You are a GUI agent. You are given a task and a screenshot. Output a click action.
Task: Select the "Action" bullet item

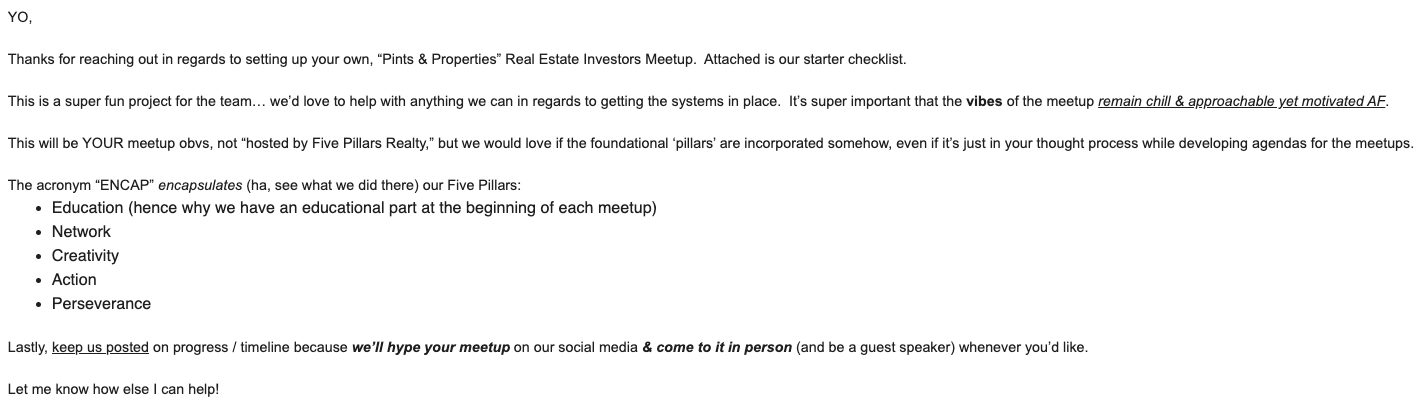tap(74, 280)
